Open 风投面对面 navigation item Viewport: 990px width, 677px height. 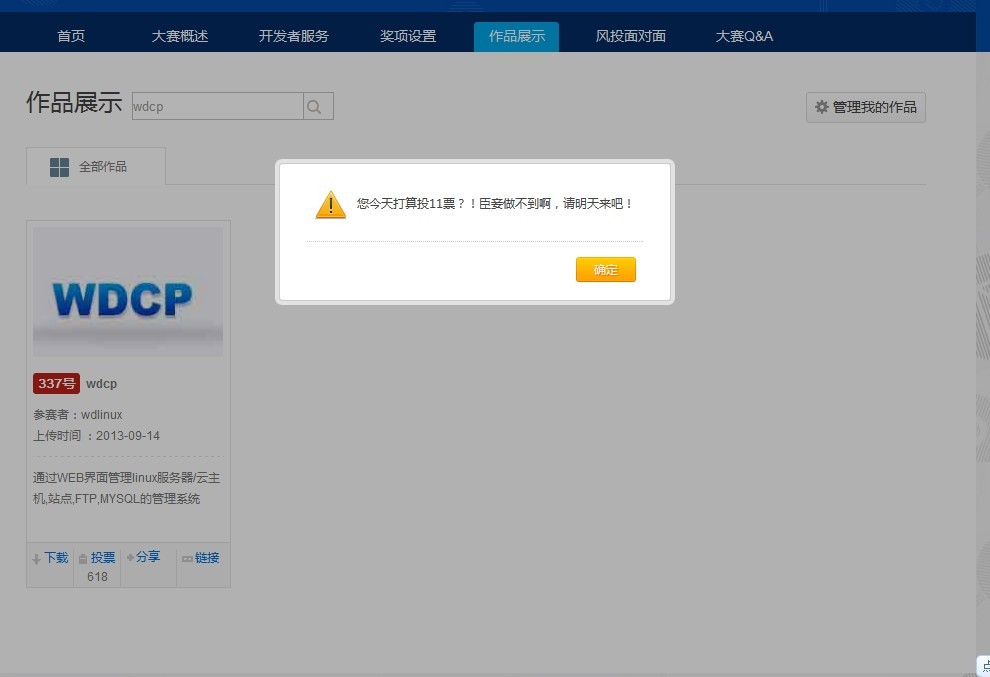pyautogui.click(x=630, y=37)
